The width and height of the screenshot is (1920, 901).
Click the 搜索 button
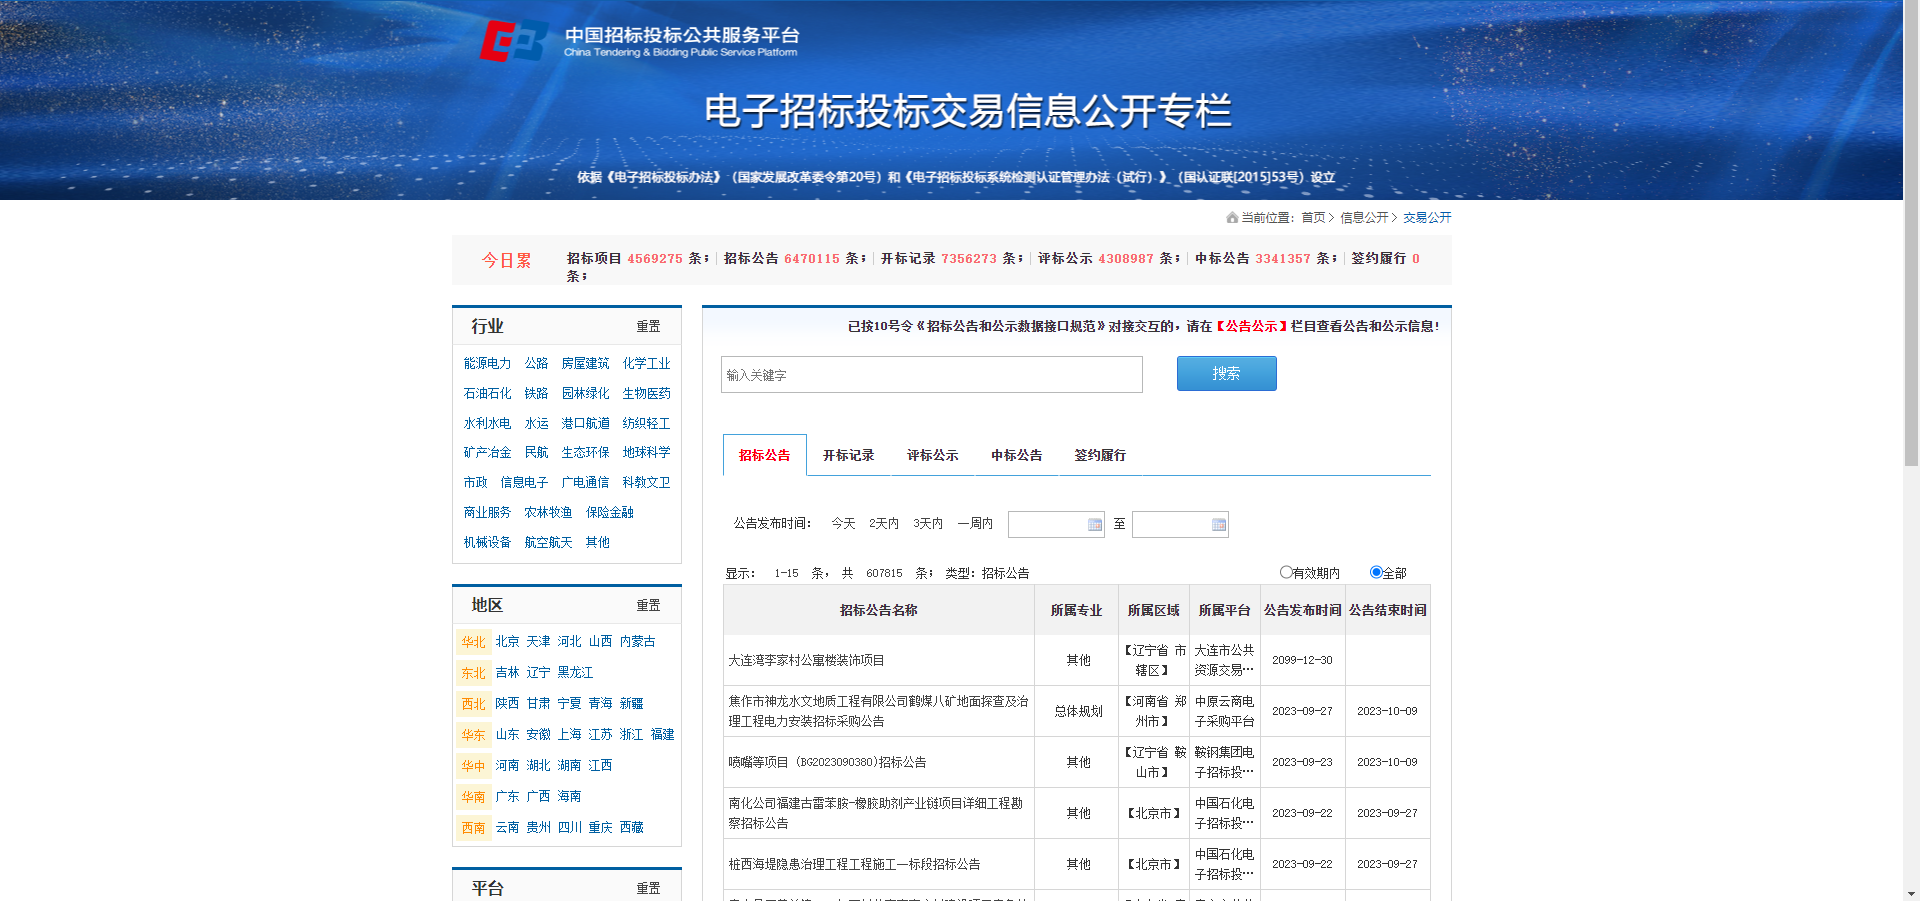coord(1226,373)
